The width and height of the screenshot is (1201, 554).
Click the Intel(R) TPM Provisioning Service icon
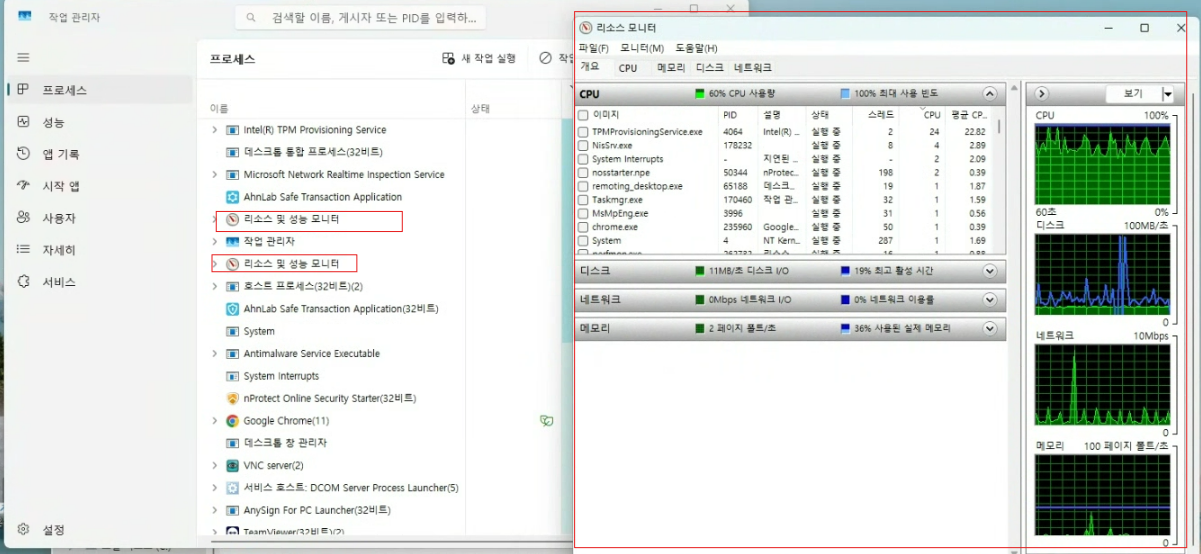click(x=233, y=130)
